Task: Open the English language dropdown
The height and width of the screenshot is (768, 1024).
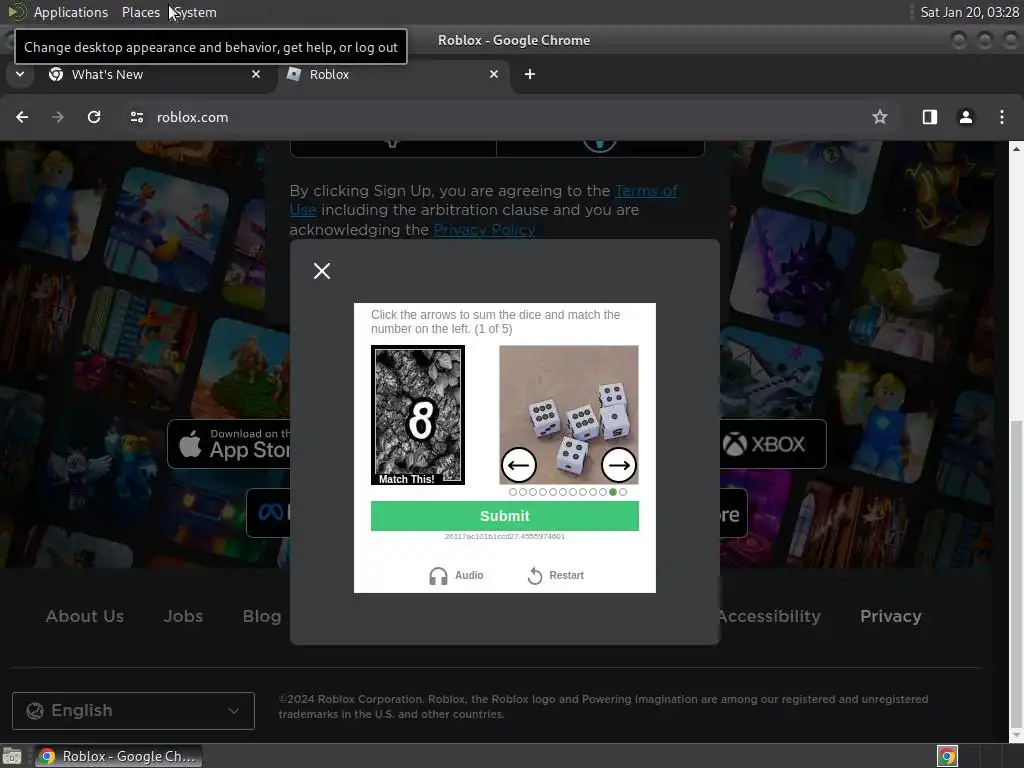Action: [x=133, y=711]
